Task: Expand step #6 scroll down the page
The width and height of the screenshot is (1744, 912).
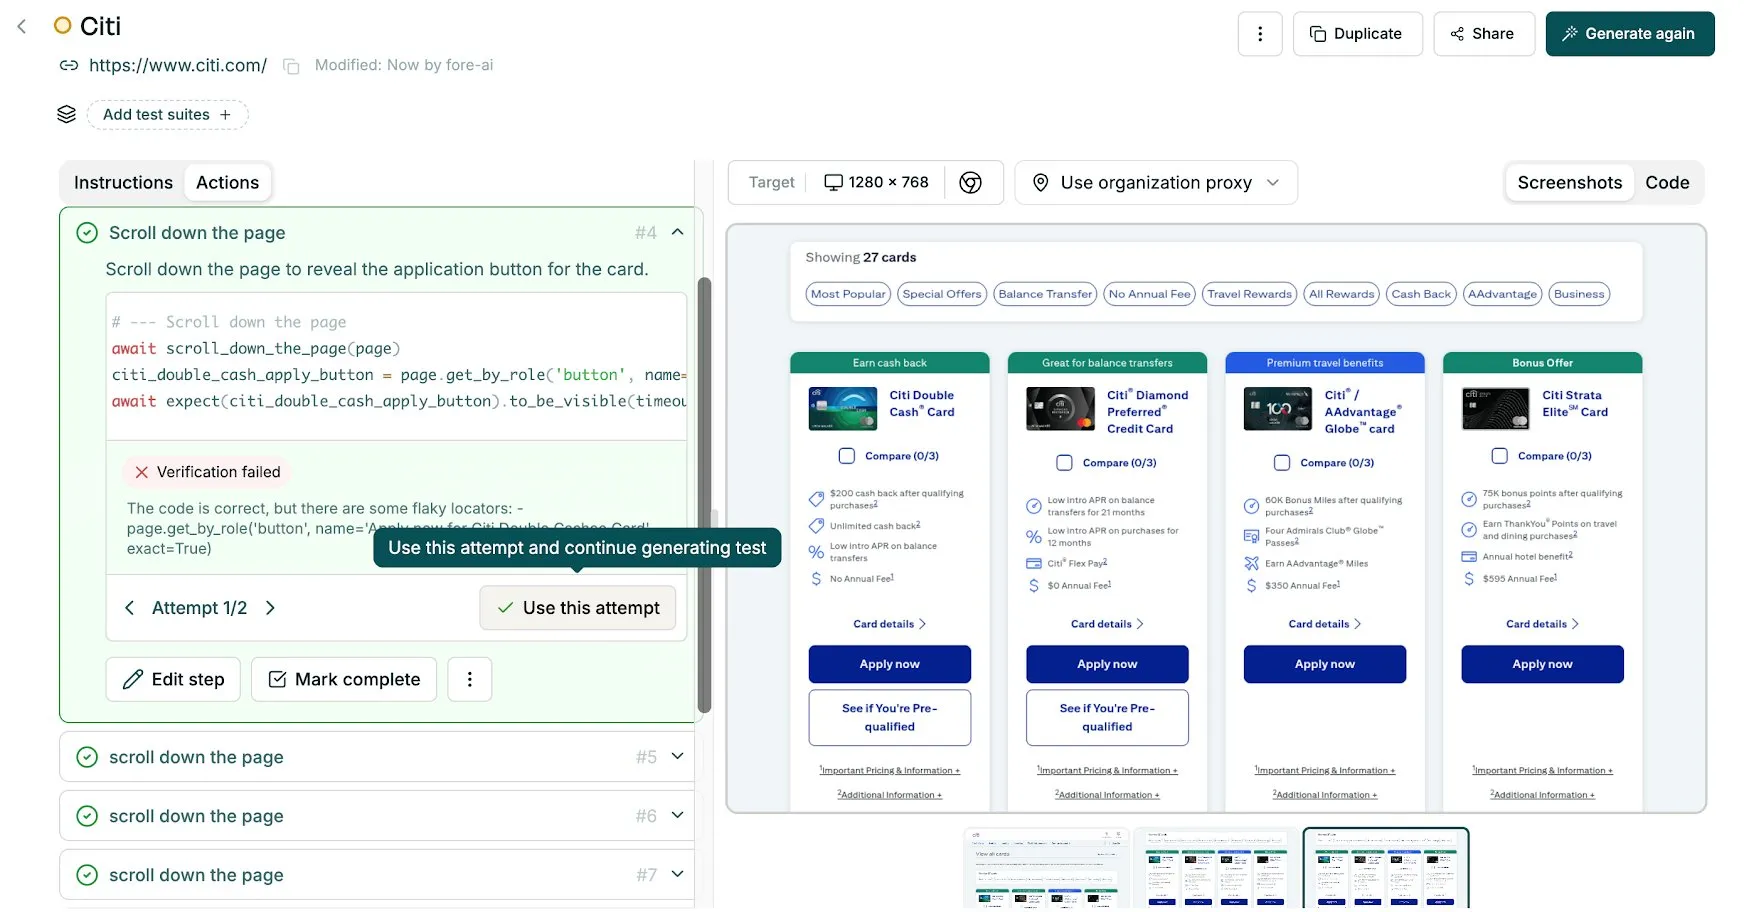Action: [677, 815]
